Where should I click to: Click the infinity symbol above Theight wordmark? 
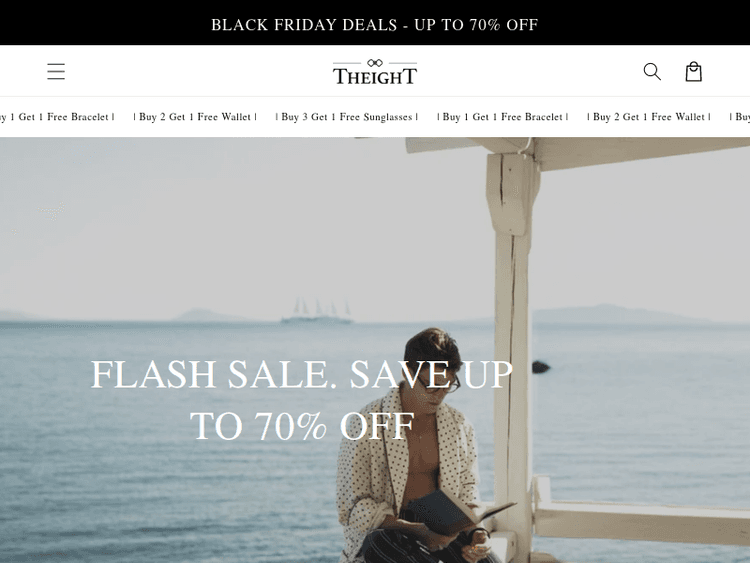(375, 63)
